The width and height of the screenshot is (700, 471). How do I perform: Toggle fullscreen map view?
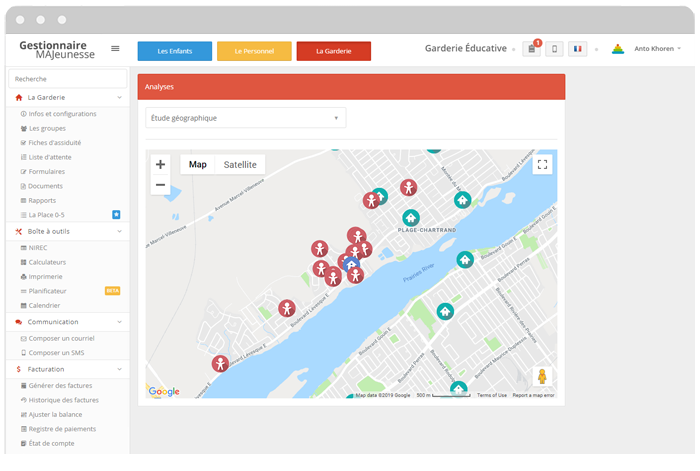tap(542, 165)
